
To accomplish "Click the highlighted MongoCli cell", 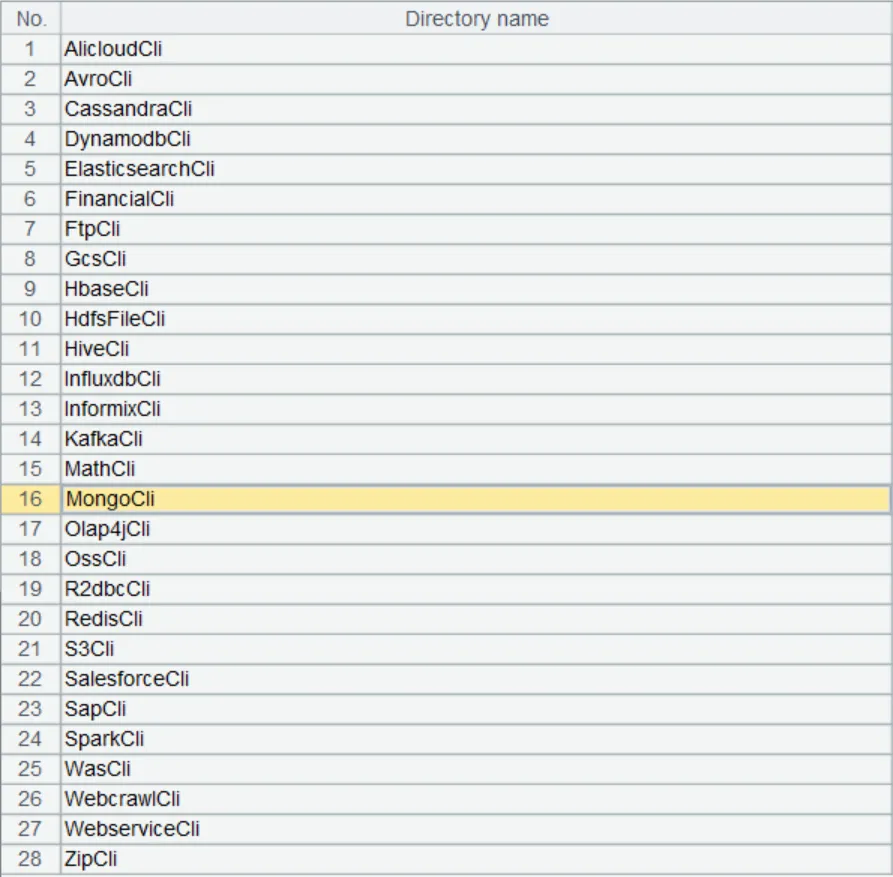I will 476,499.
